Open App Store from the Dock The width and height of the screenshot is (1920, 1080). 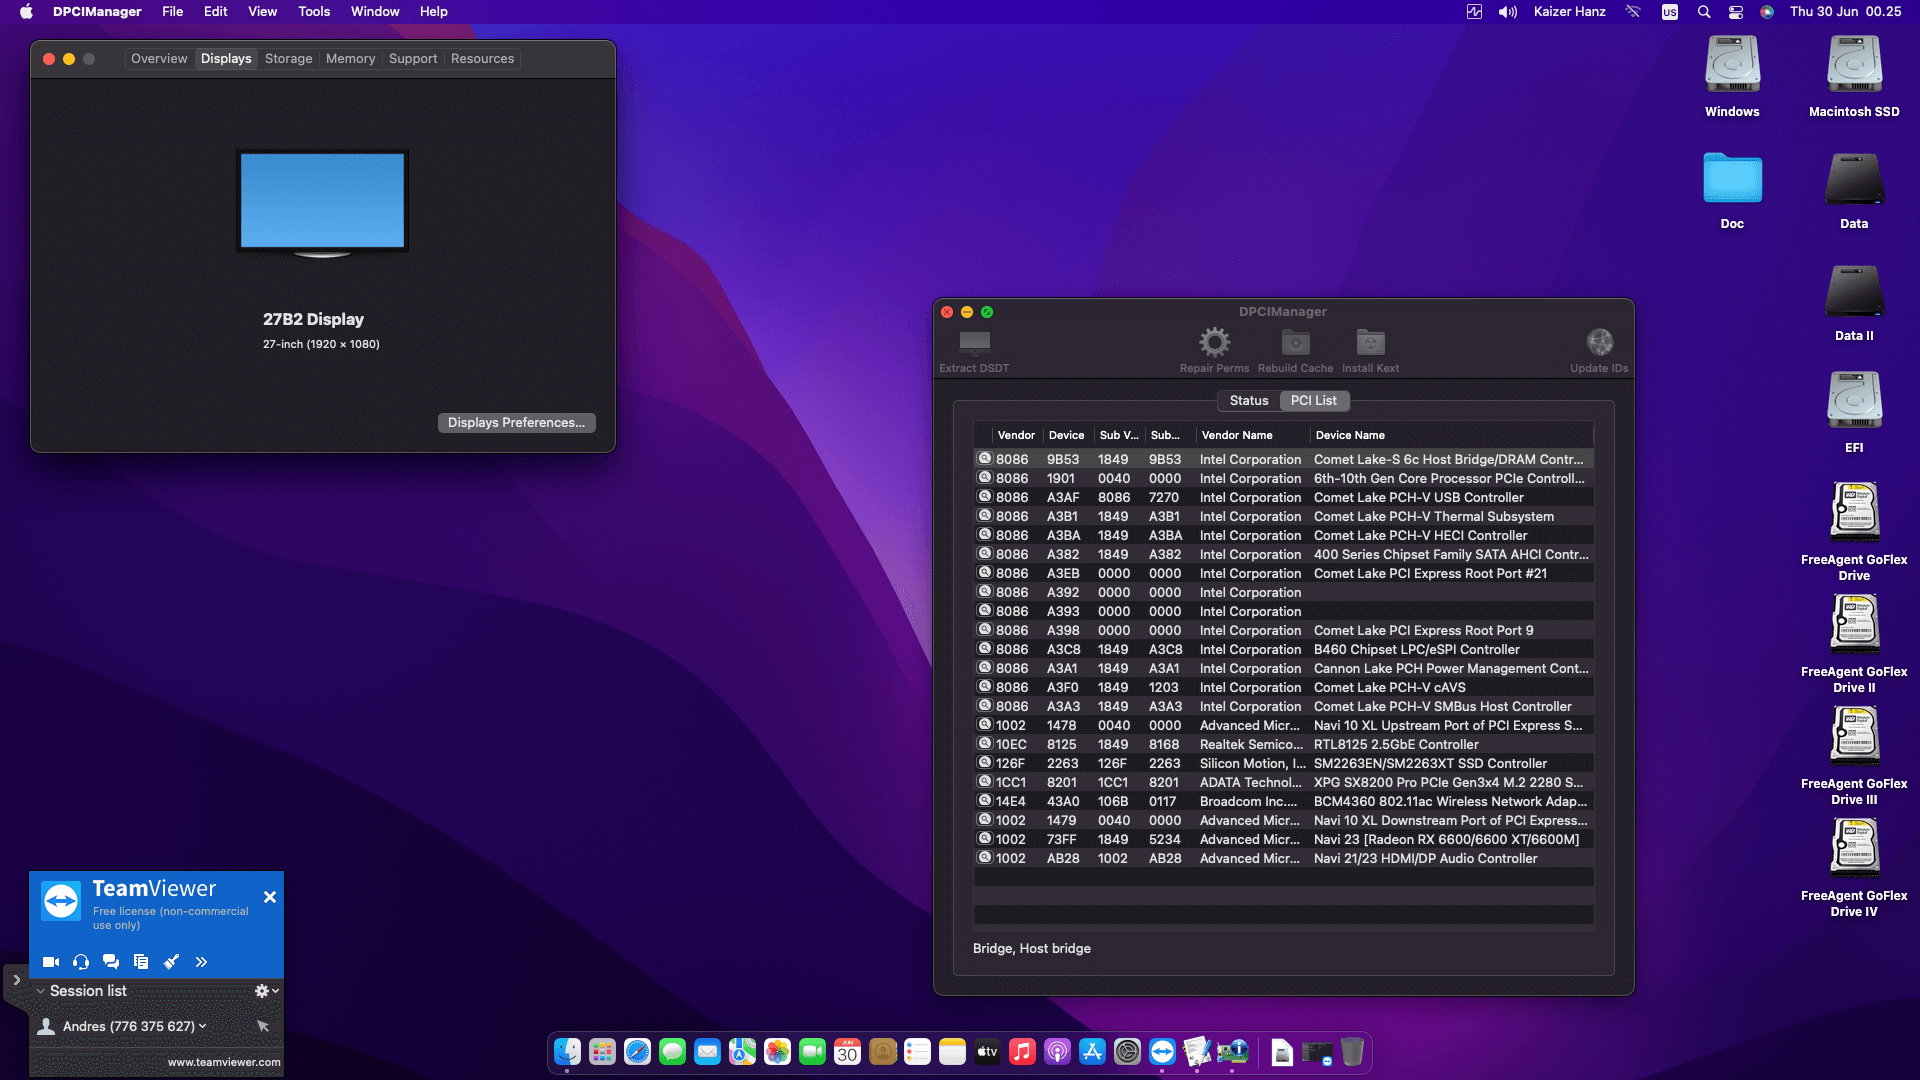[1092, 1052]
